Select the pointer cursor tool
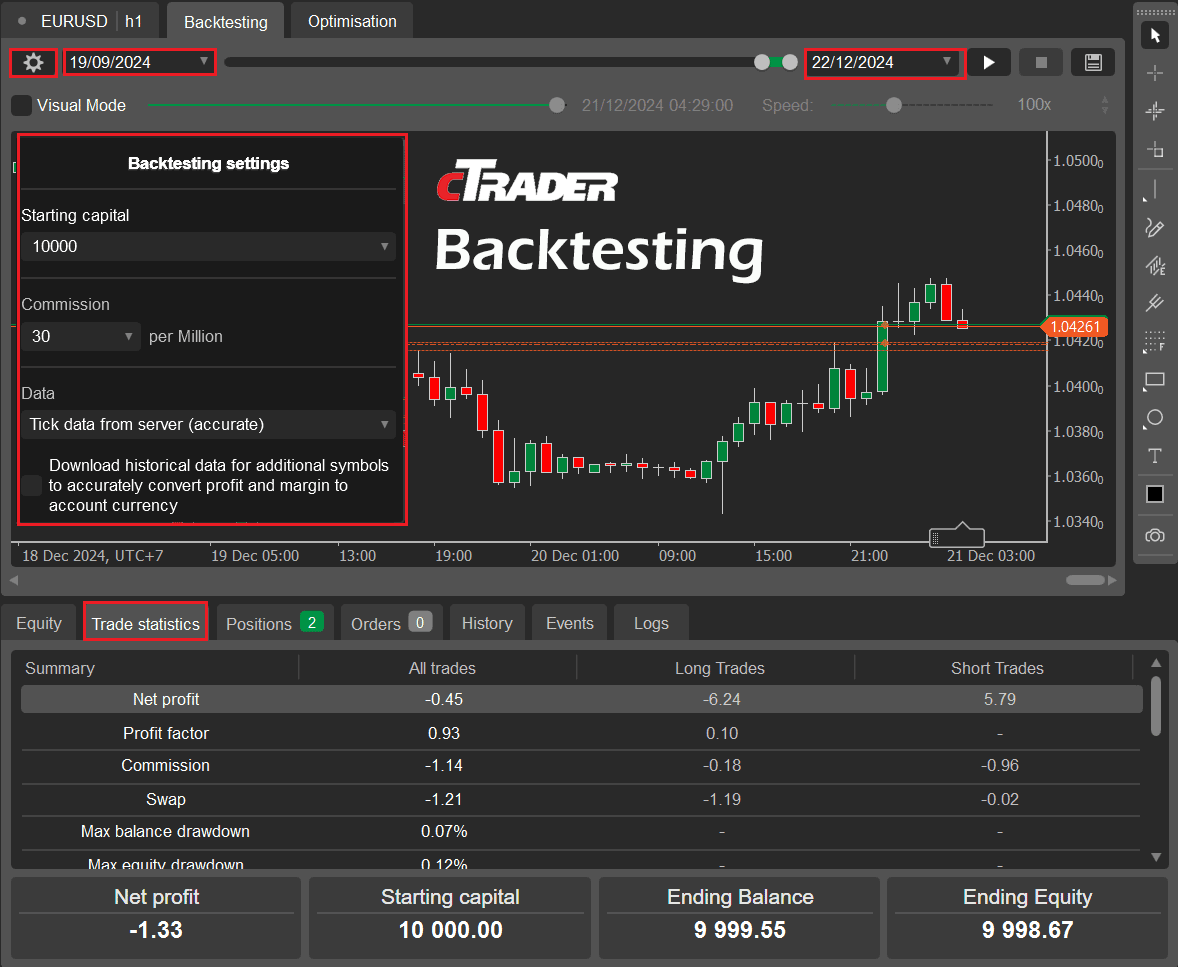This screenshot has height=967, width=1178. click(x=1155, y=35)
